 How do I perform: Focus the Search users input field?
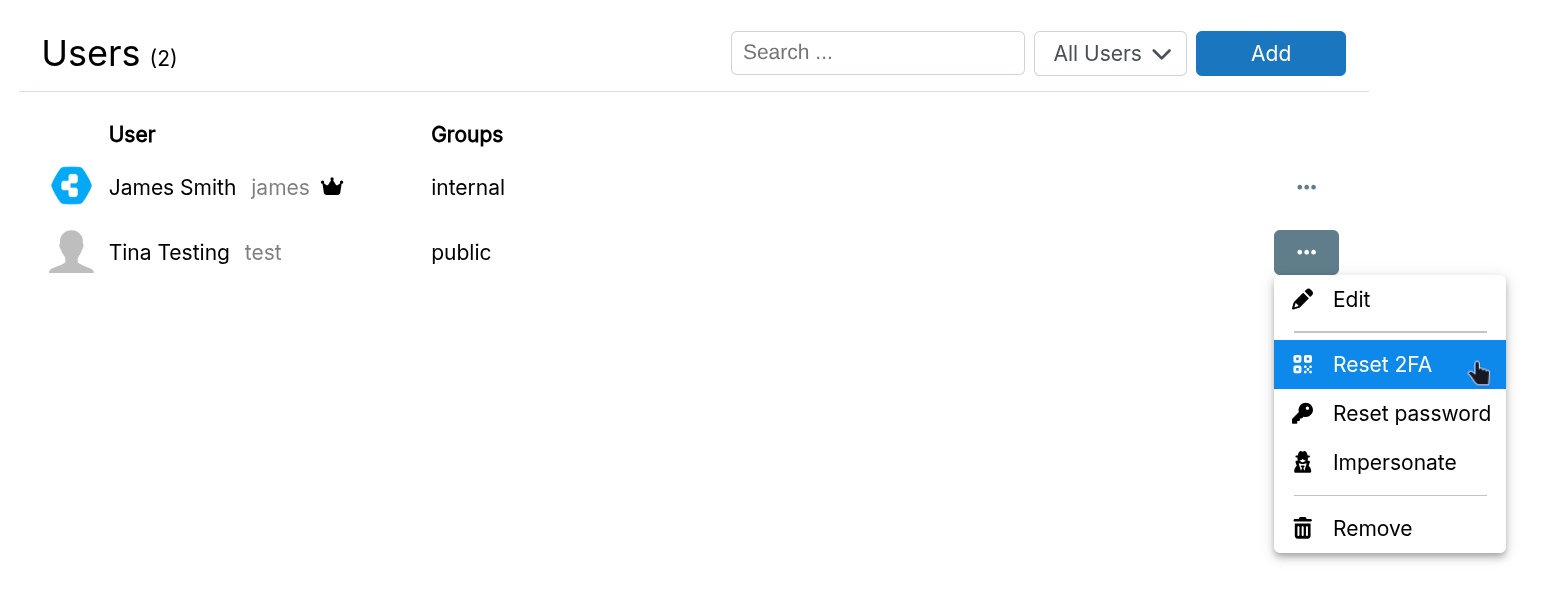(877, 53)
